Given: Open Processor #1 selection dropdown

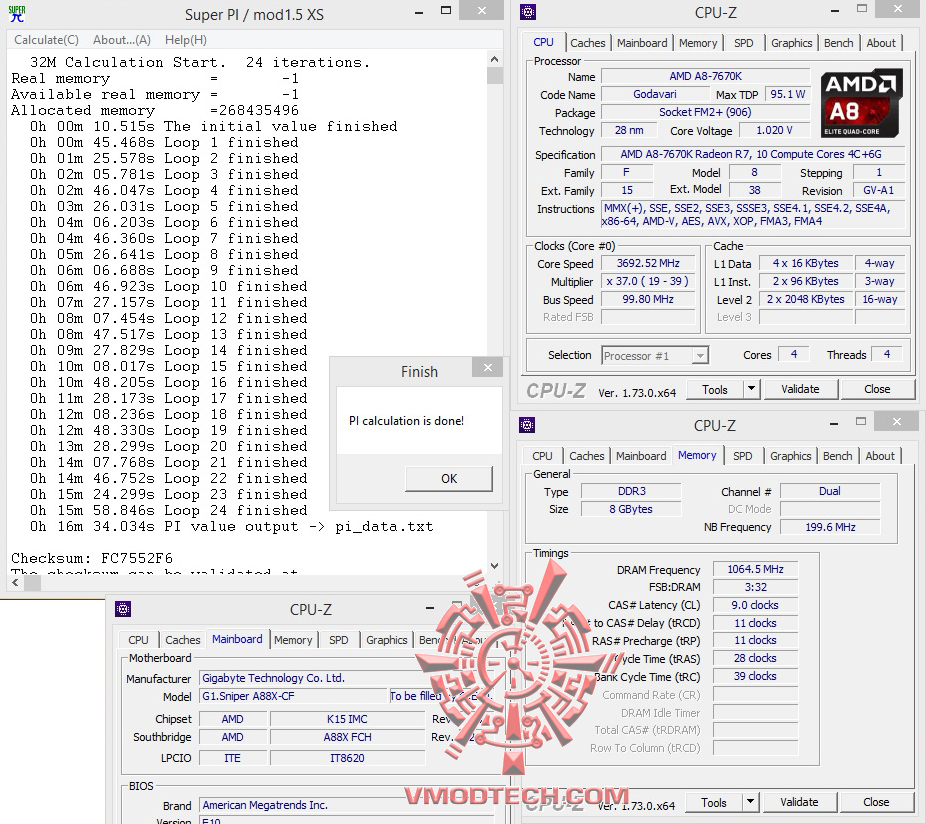Looking at the screenshot, I should pos(655,356).
